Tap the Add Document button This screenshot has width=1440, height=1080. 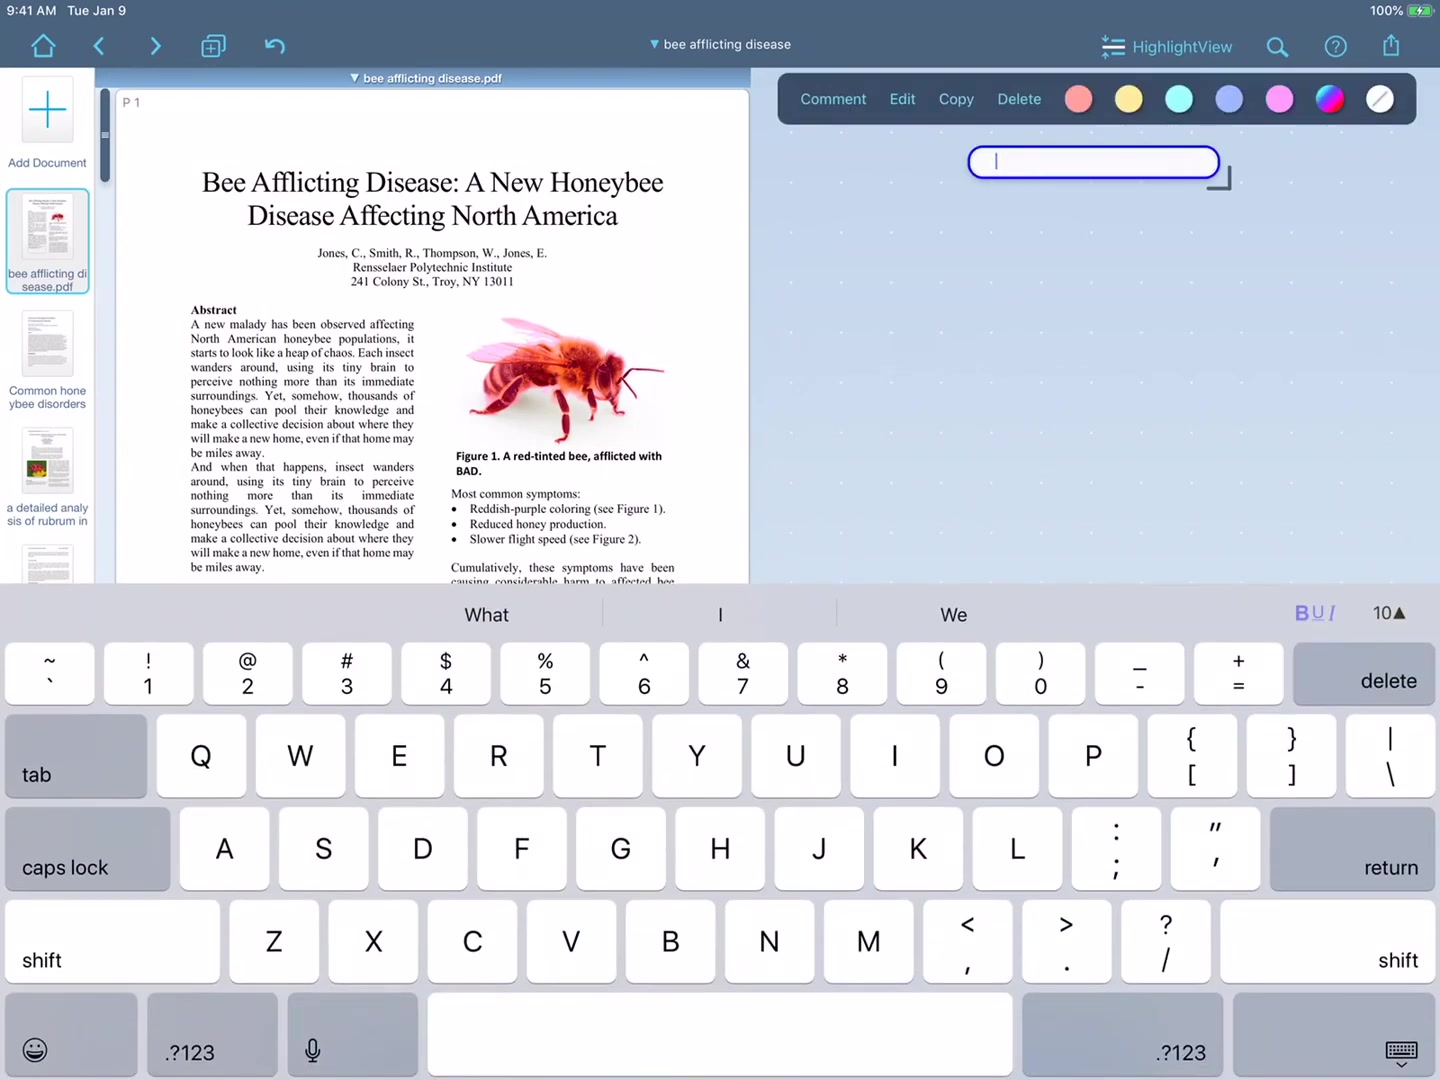pos(47,110)
